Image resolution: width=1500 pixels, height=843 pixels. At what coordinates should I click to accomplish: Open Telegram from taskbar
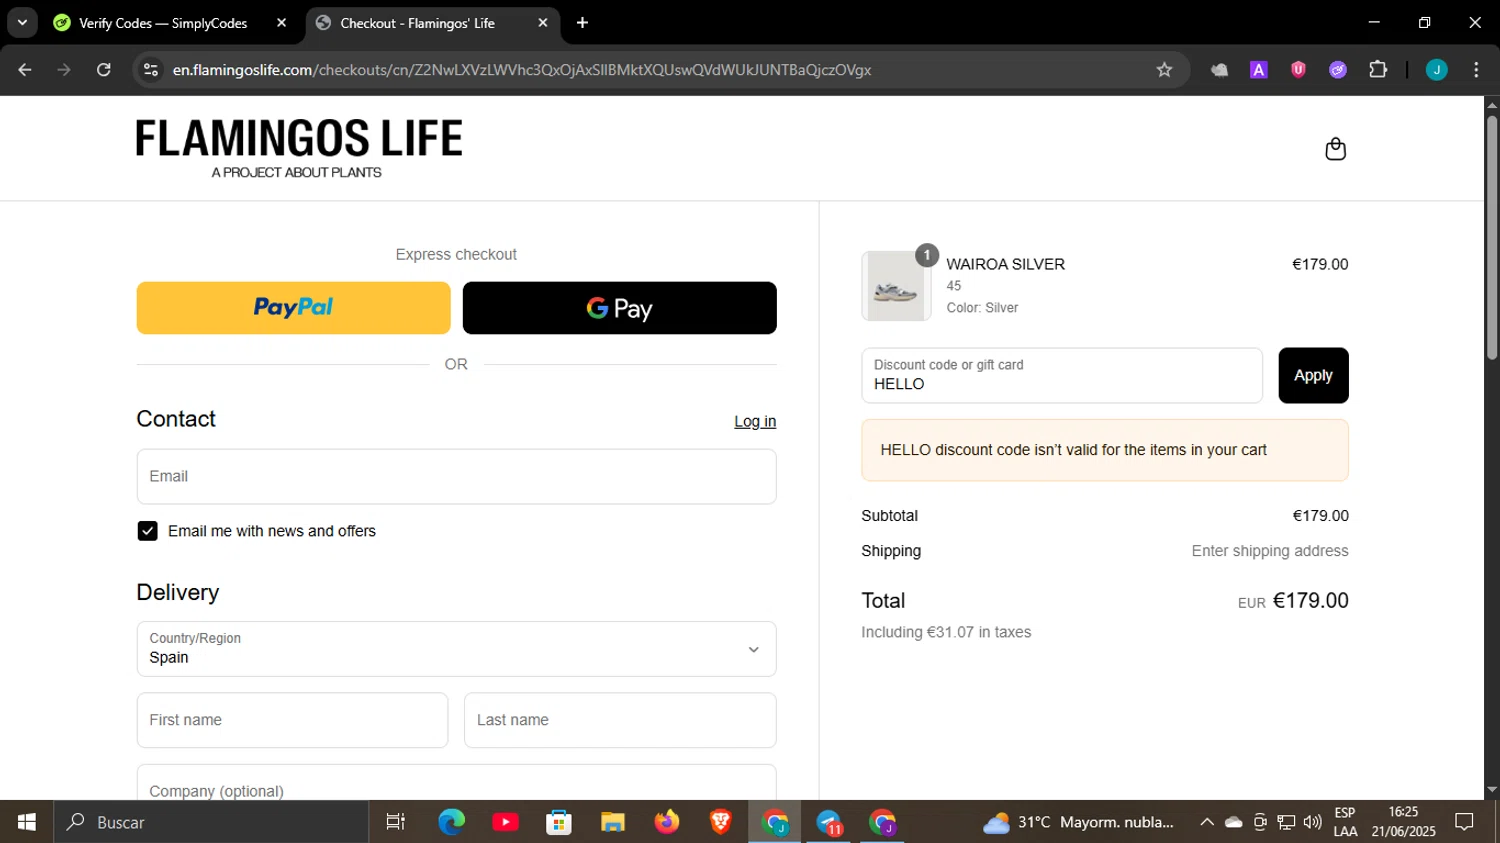pyautogui.click(x=829, y=822)
